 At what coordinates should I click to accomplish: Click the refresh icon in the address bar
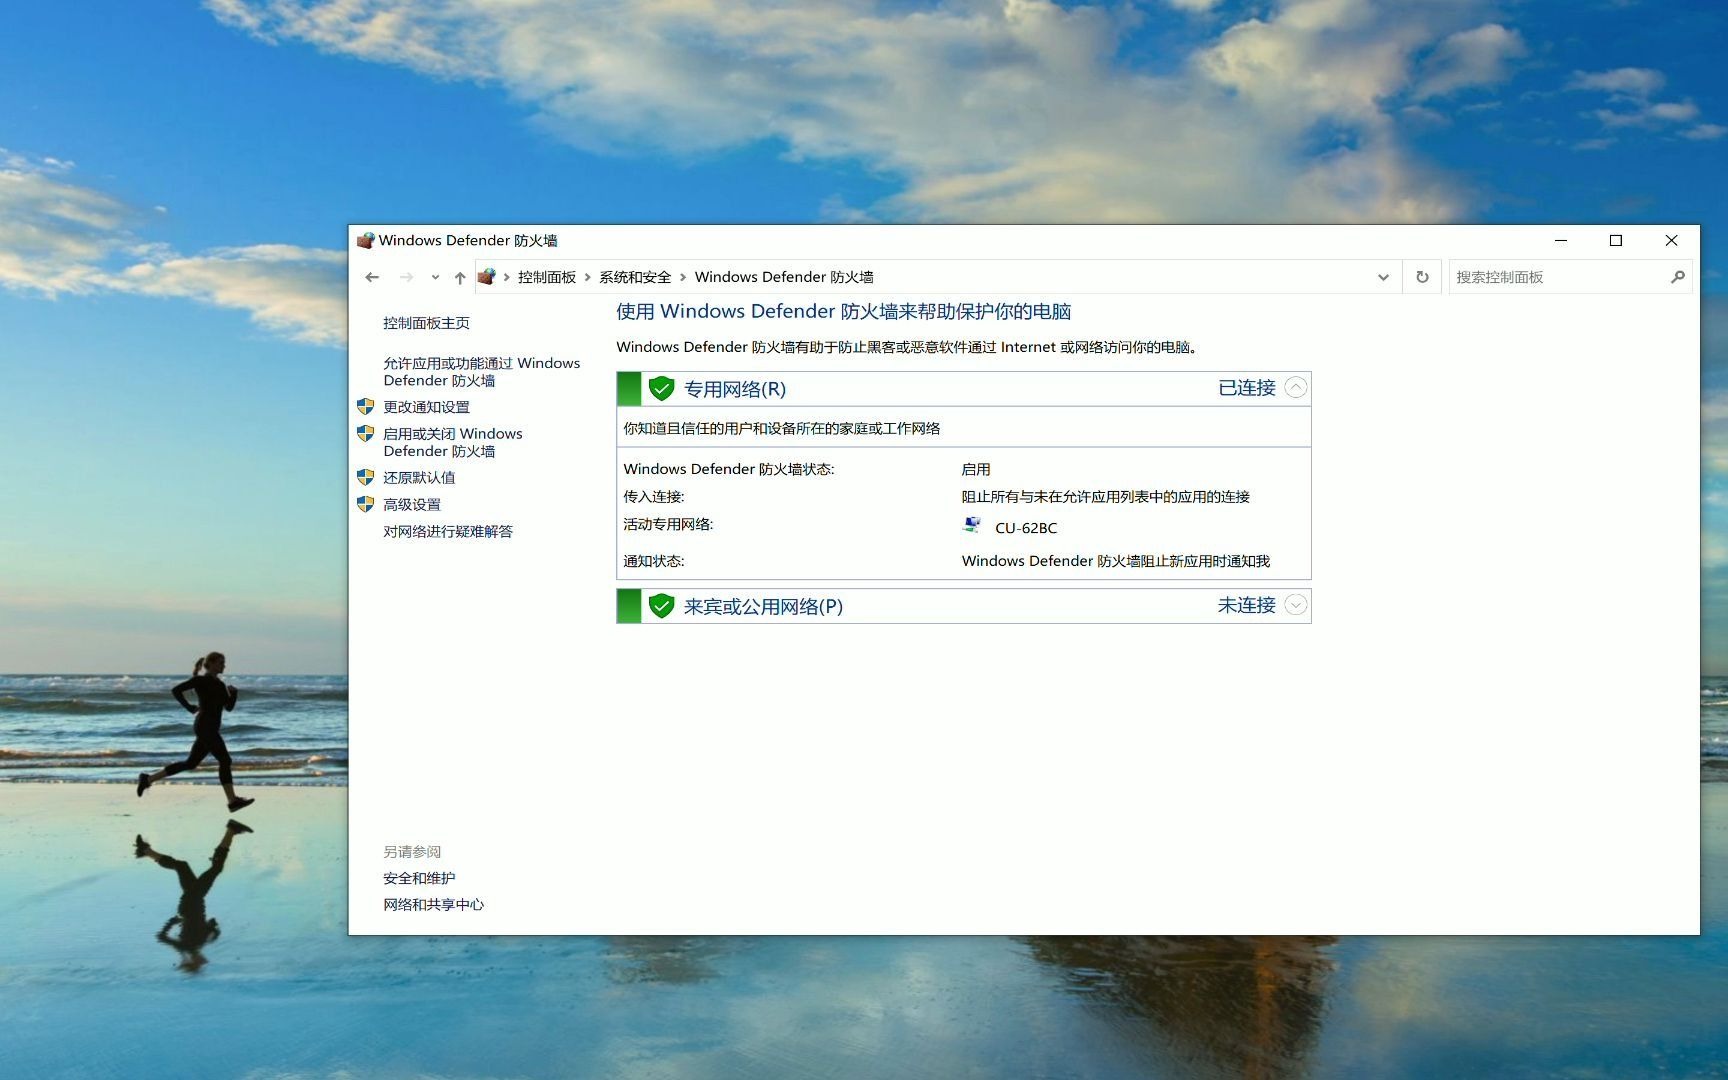click(x=1421, y=276)
